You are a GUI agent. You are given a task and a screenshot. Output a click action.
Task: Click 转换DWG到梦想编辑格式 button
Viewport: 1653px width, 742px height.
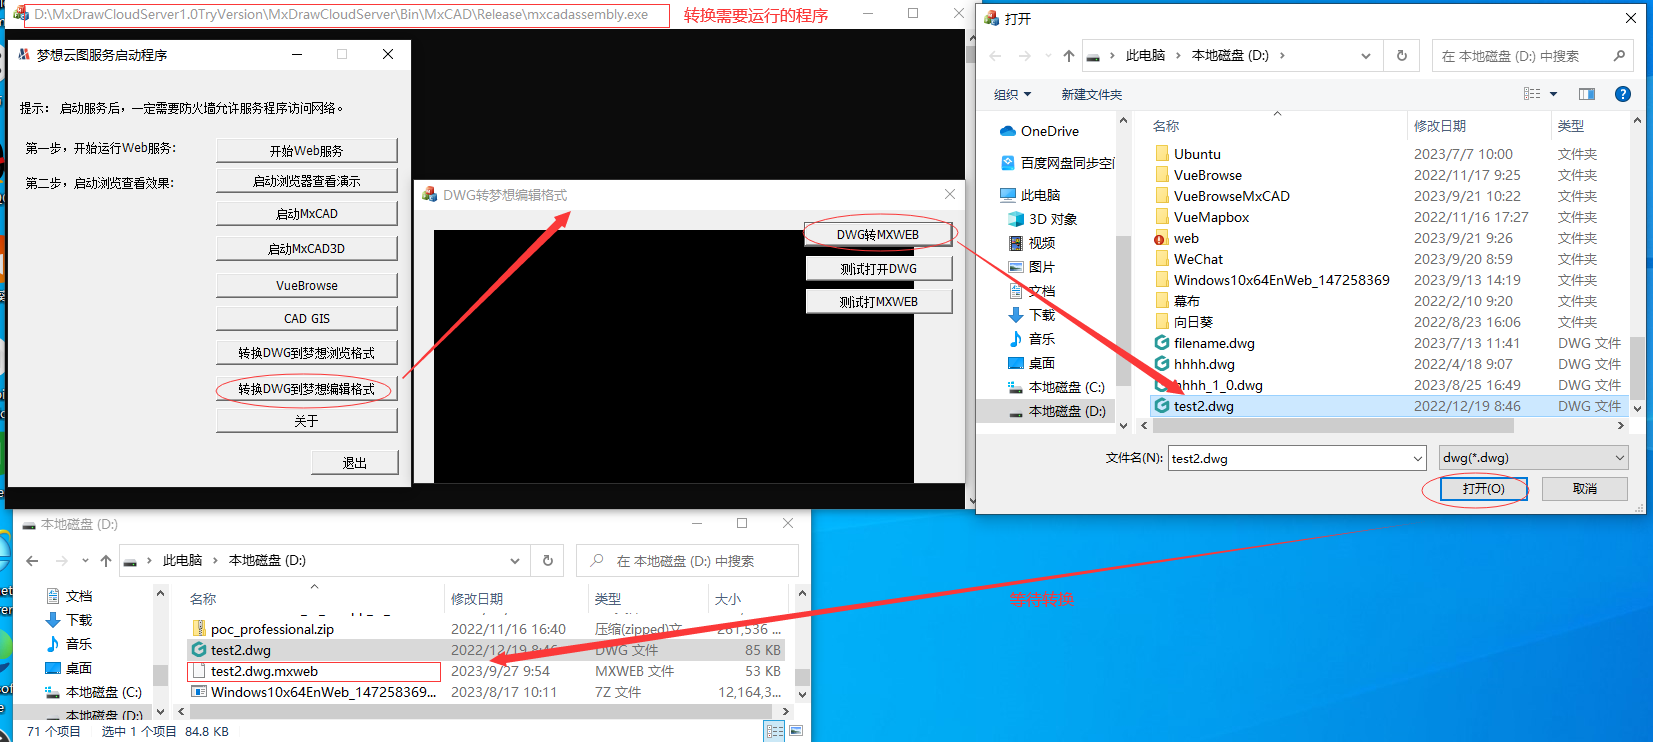(x=306, y=389)
